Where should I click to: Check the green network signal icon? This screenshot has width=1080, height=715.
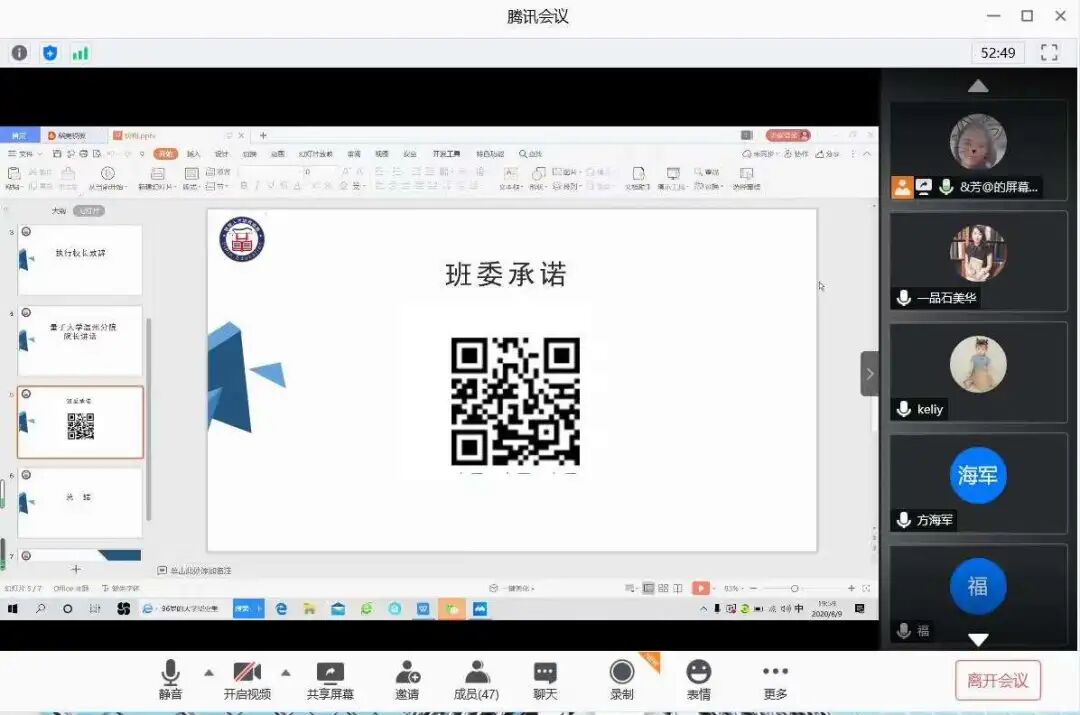point(80,53)
